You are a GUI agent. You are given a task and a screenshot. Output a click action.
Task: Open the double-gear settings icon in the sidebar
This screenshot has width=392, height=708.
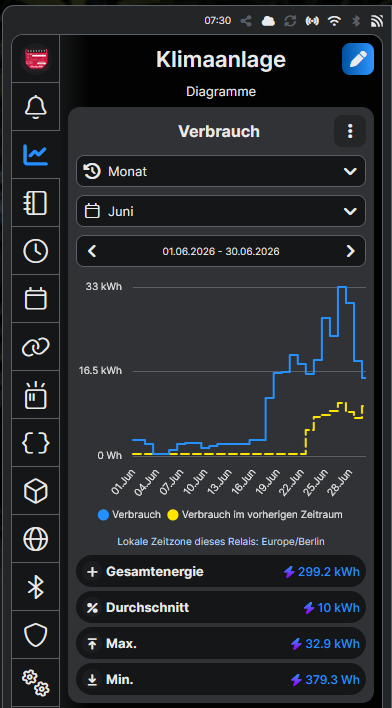click(36, 682)
